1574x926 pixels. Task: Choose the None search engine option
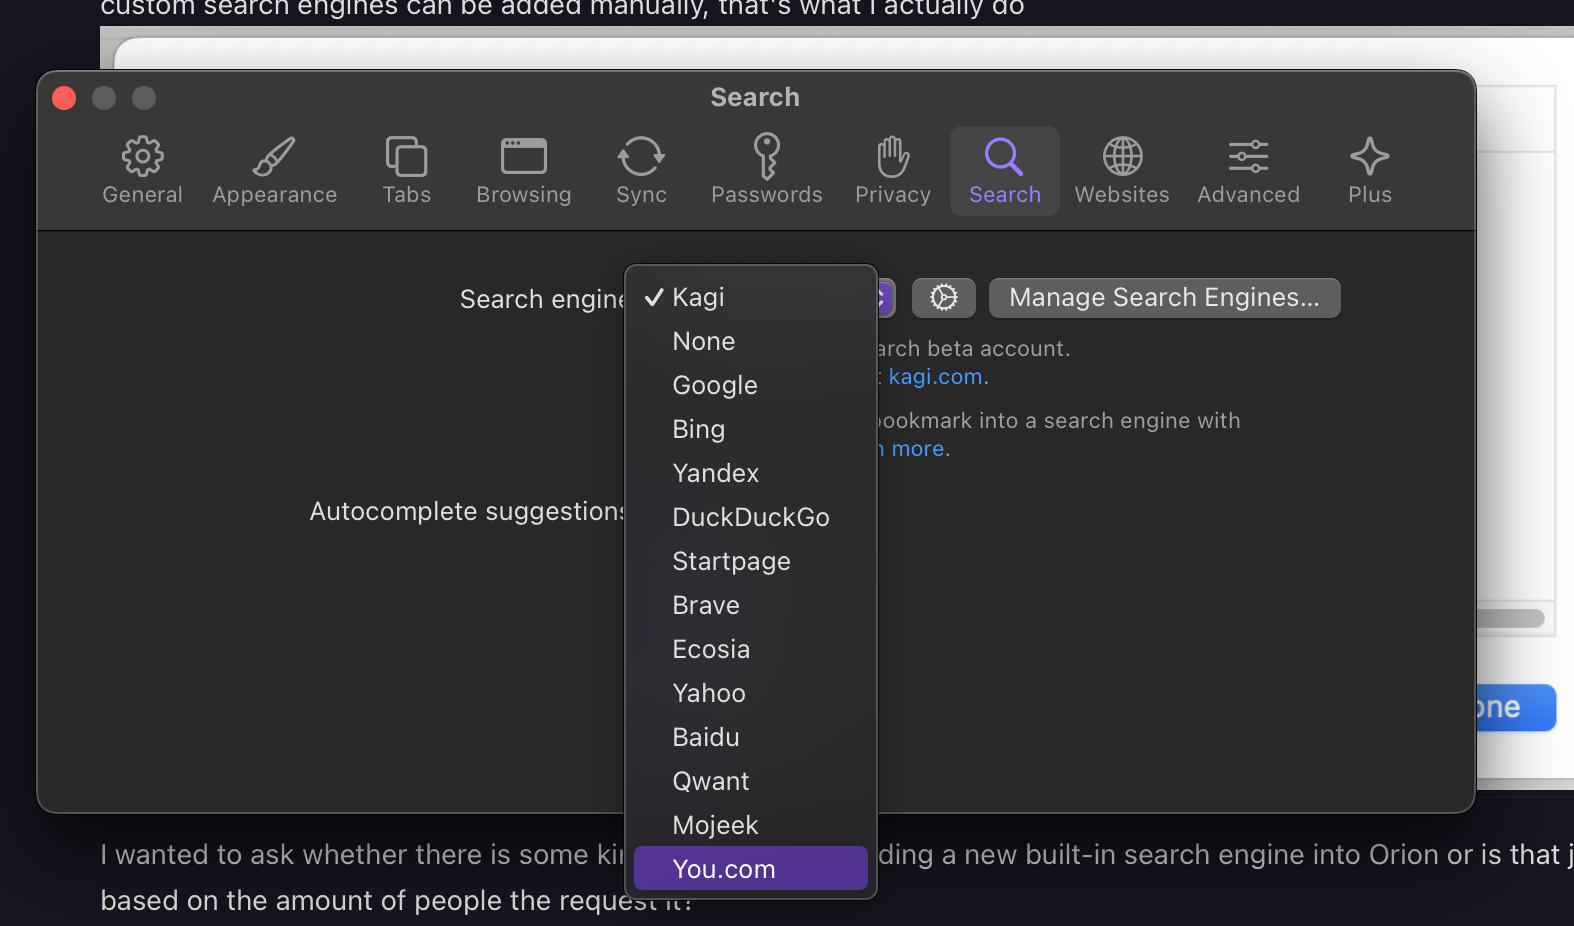click(704, 341)
